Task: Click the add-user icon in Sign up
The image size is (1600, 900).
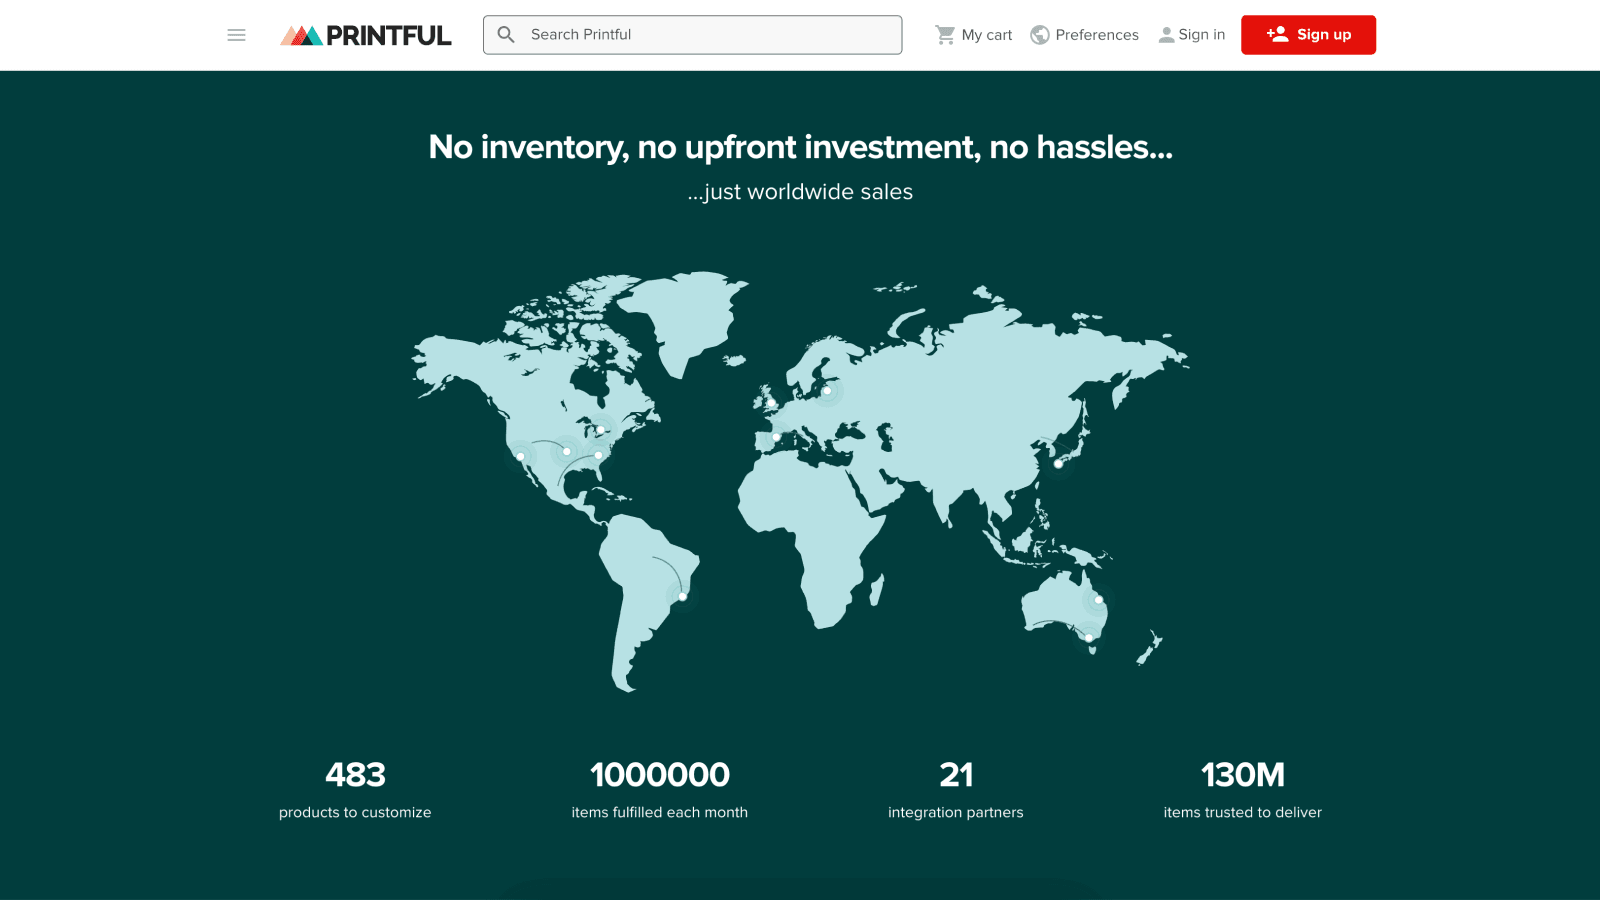Action: click(1277, 34)
